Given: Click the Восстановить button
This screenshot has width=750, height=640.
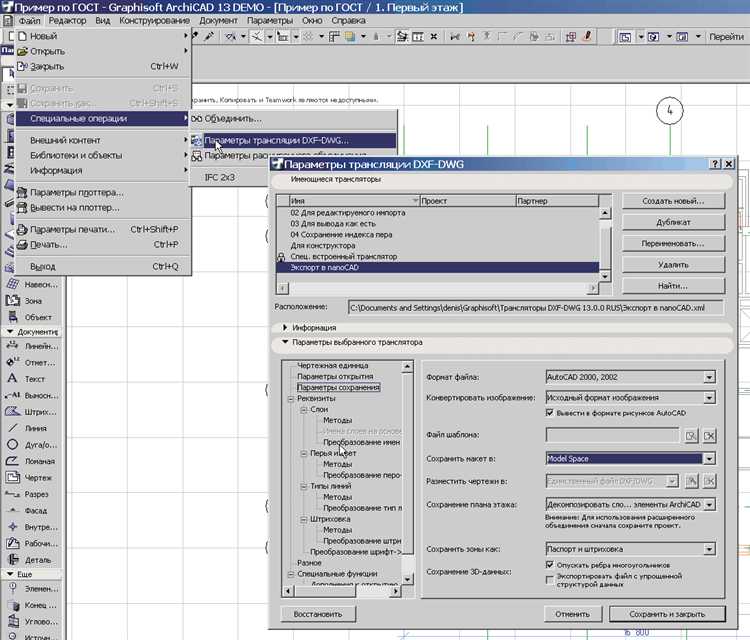Looking at the screenshot, I should pos(318,614).
